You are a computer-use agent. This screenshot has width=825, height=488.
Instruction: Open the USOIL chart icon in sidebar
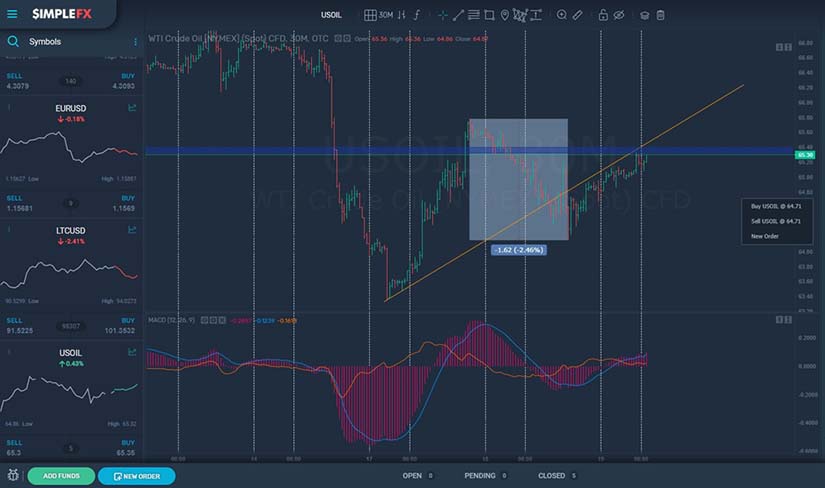(132, 352)
